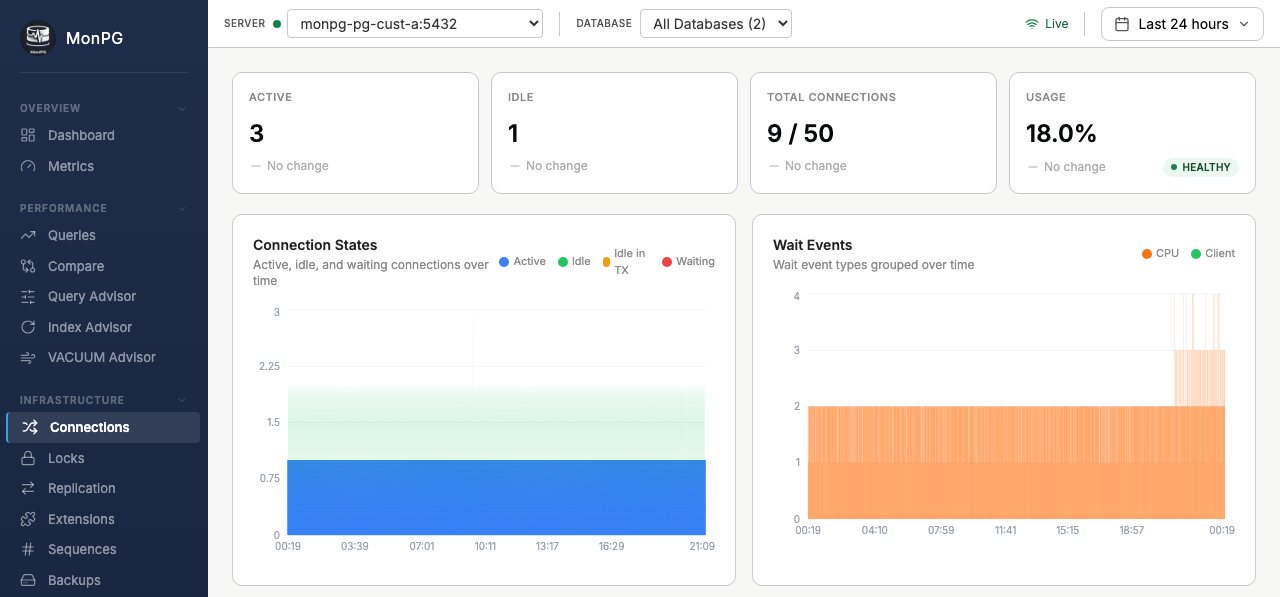The height and width of the screenshot is (597, 1280).
Task: Click the MonPG logo icon
Action: 38,38
